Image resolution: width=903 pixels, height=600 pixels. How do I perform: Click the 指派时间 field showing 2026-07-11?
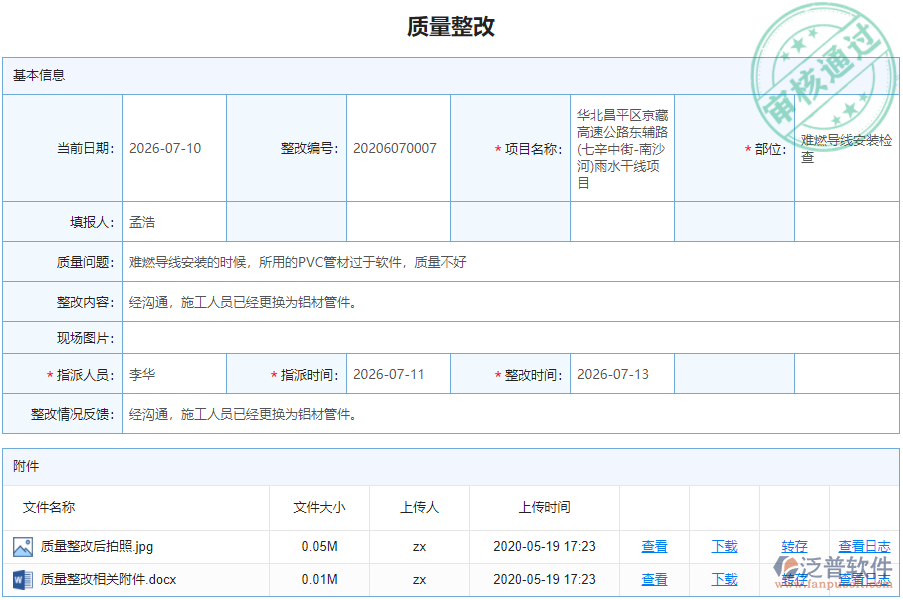point(388,373)
